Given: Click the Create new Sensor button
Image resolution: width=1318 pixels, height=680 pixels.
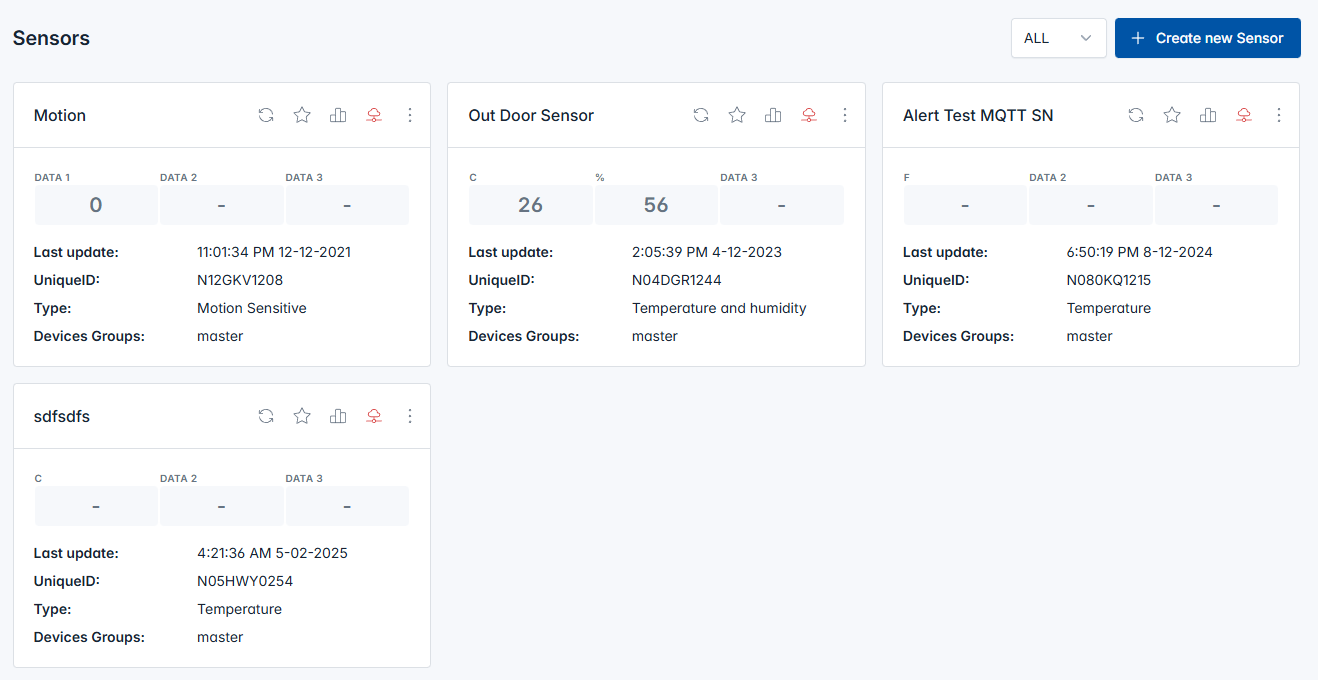Looking at the screenshot, I should tap(1207, 38).
